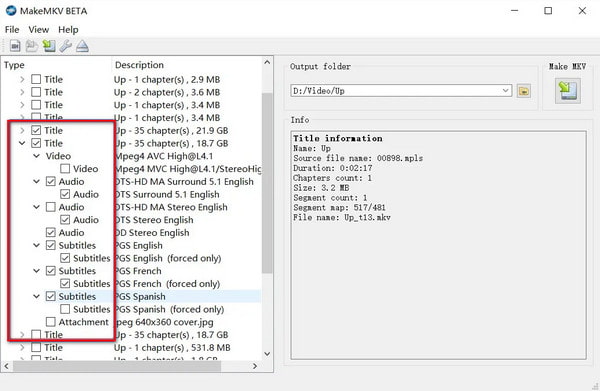Check the Title with 3.6 MB
The width and height of the screenshot is (600, 391).
pyautogui.click(x=36, y=92)
